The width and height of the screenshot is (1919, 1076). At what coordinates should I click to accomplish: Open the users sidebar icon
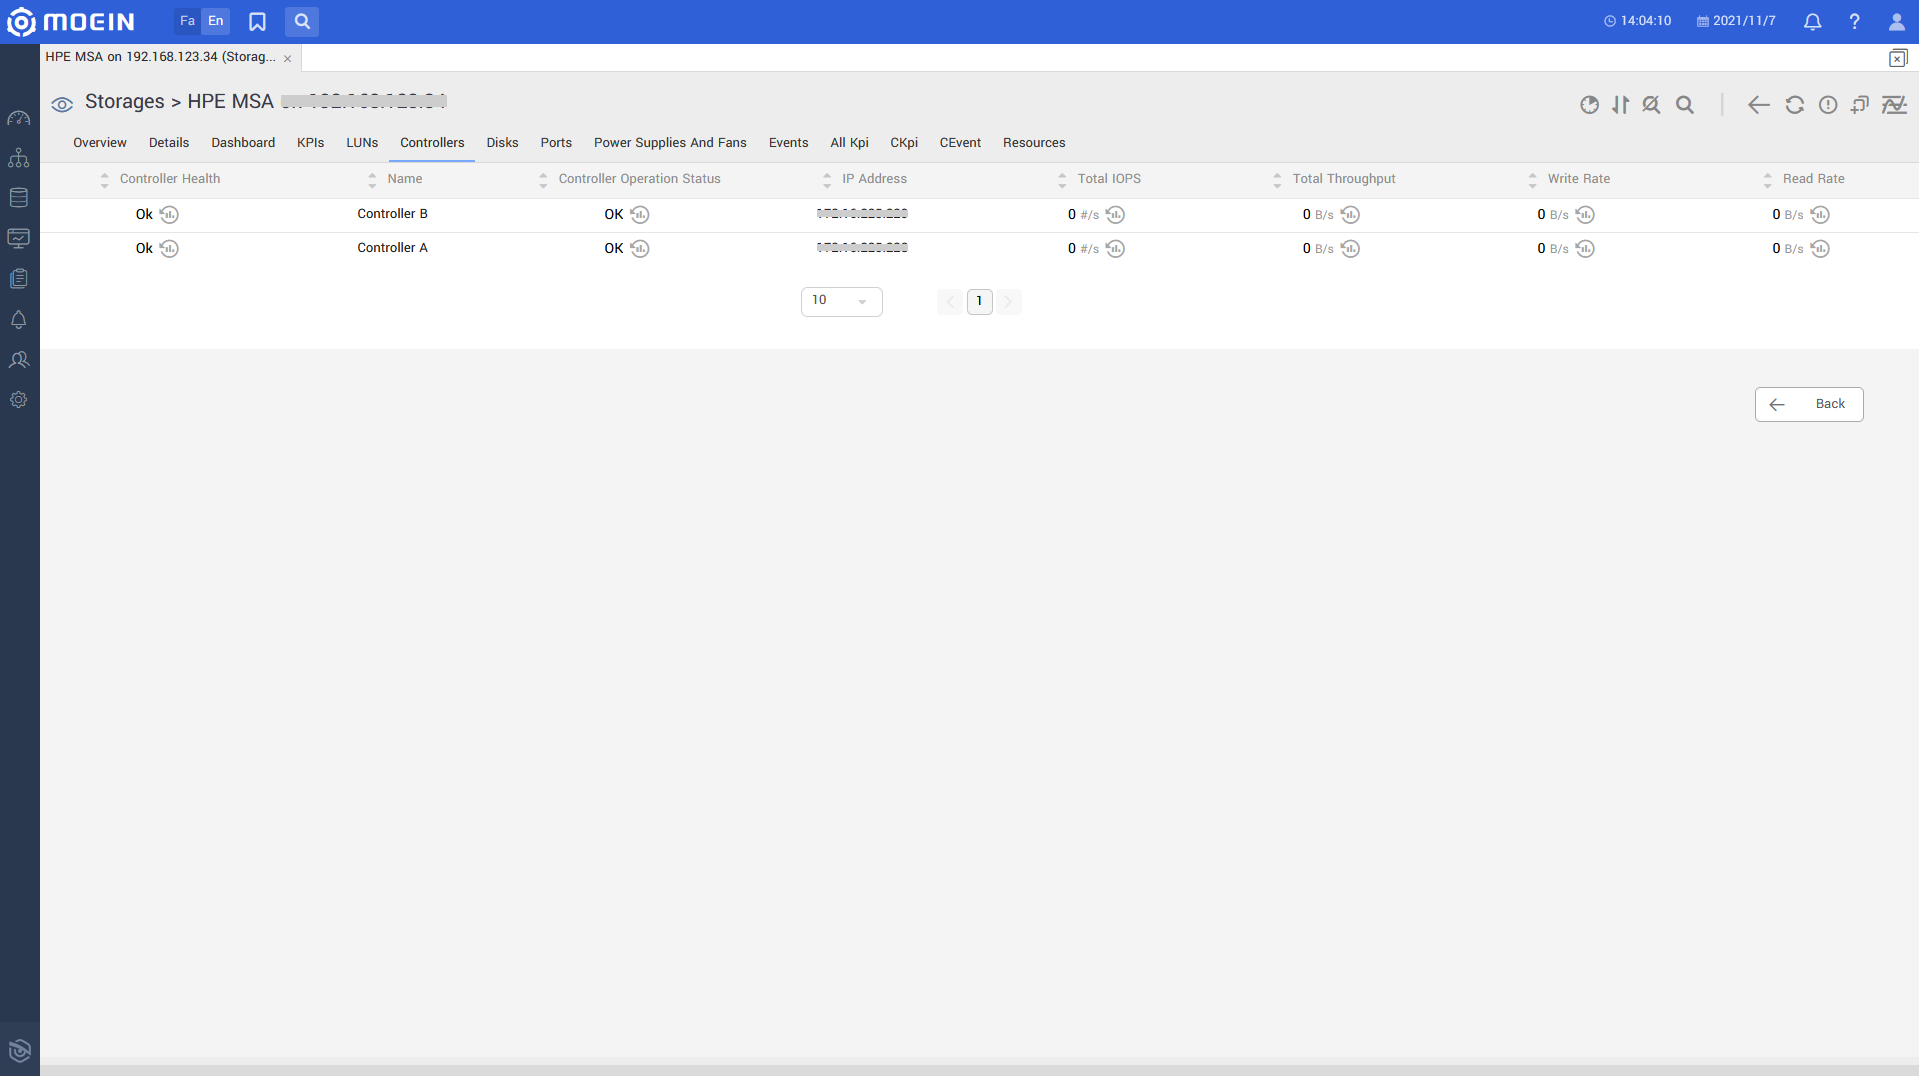(19, 359)
